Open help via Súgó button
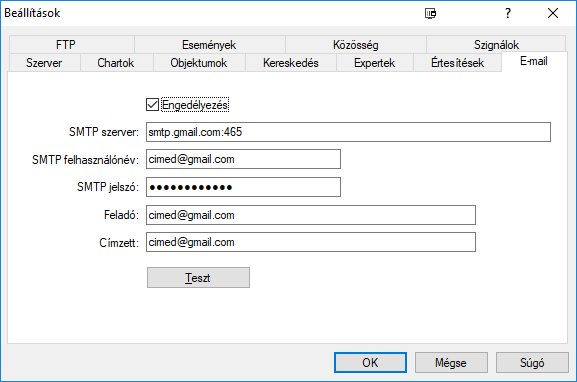The width and height of the screenshot is (577, 382). coord(532,362)
